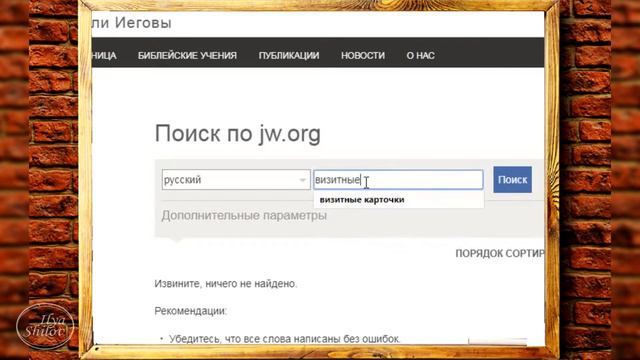Expand Дополнительные параметры section

click(x=244, y=216)
